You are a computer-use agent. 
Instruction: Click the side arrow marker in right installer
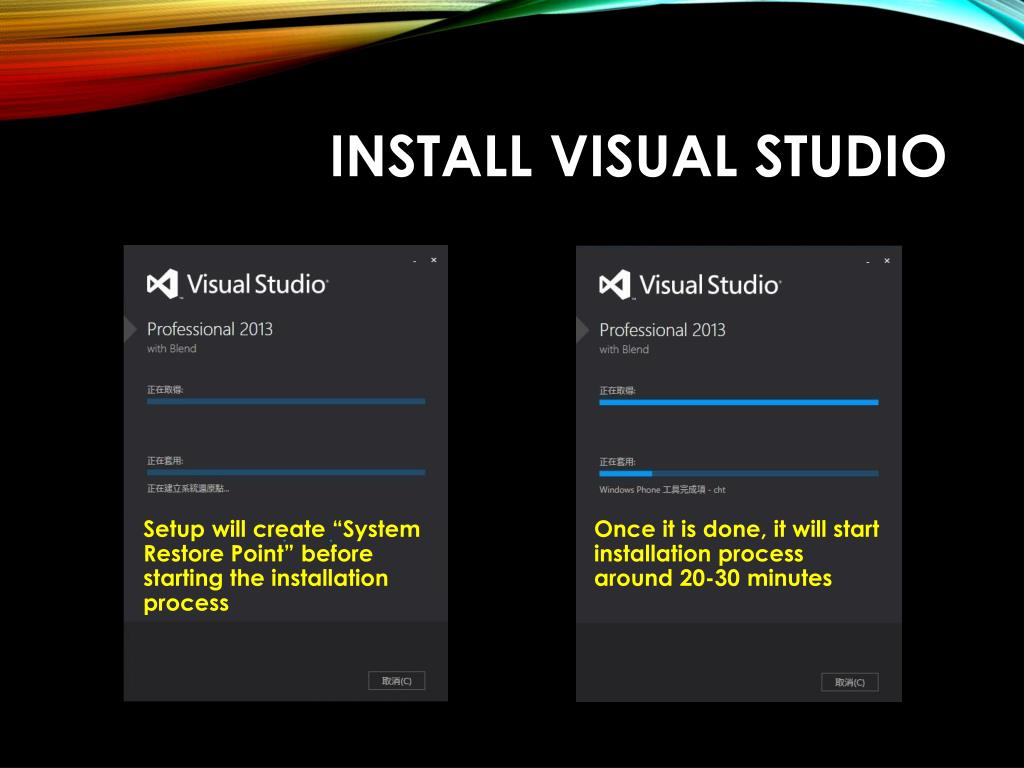(583, 330)
